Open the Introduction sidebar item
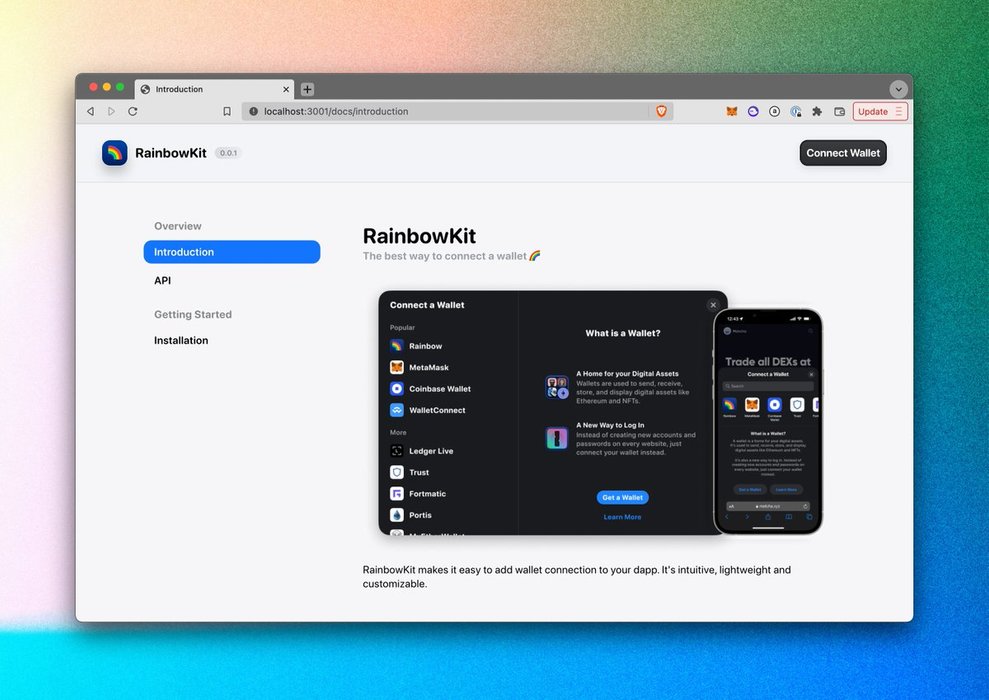 tap(231, 252)
